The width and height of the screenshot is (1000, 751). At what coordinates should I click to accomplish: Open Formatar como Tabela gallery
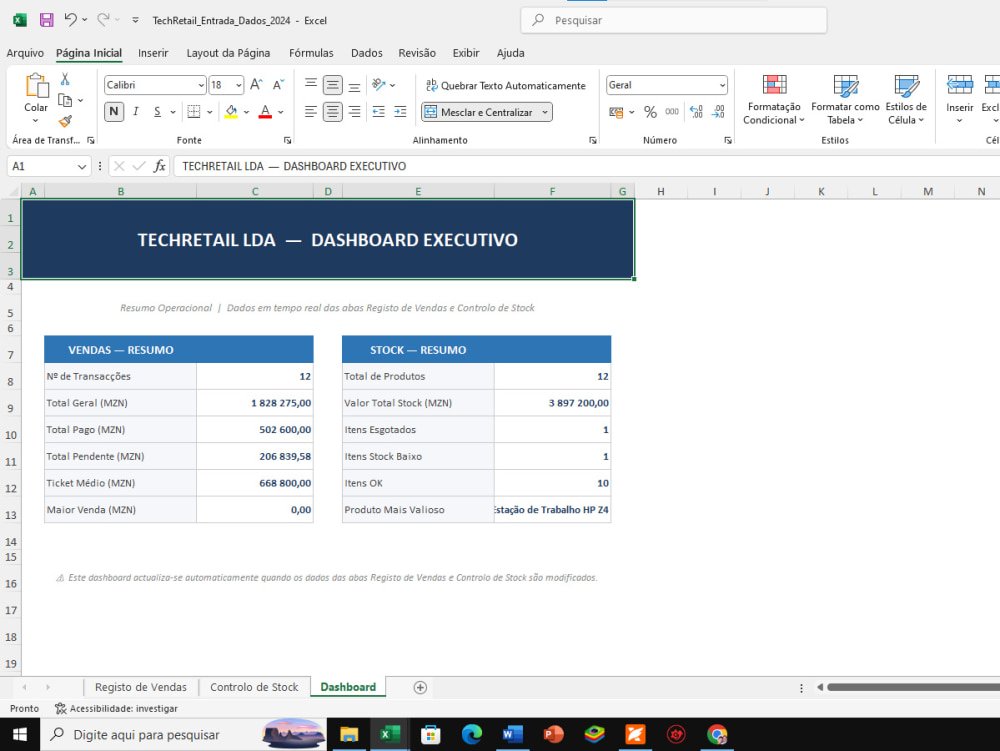(845, 99)
